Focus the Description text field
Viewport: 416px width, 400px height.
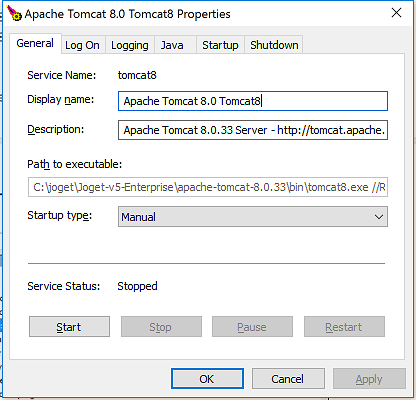tap(253, 130)
